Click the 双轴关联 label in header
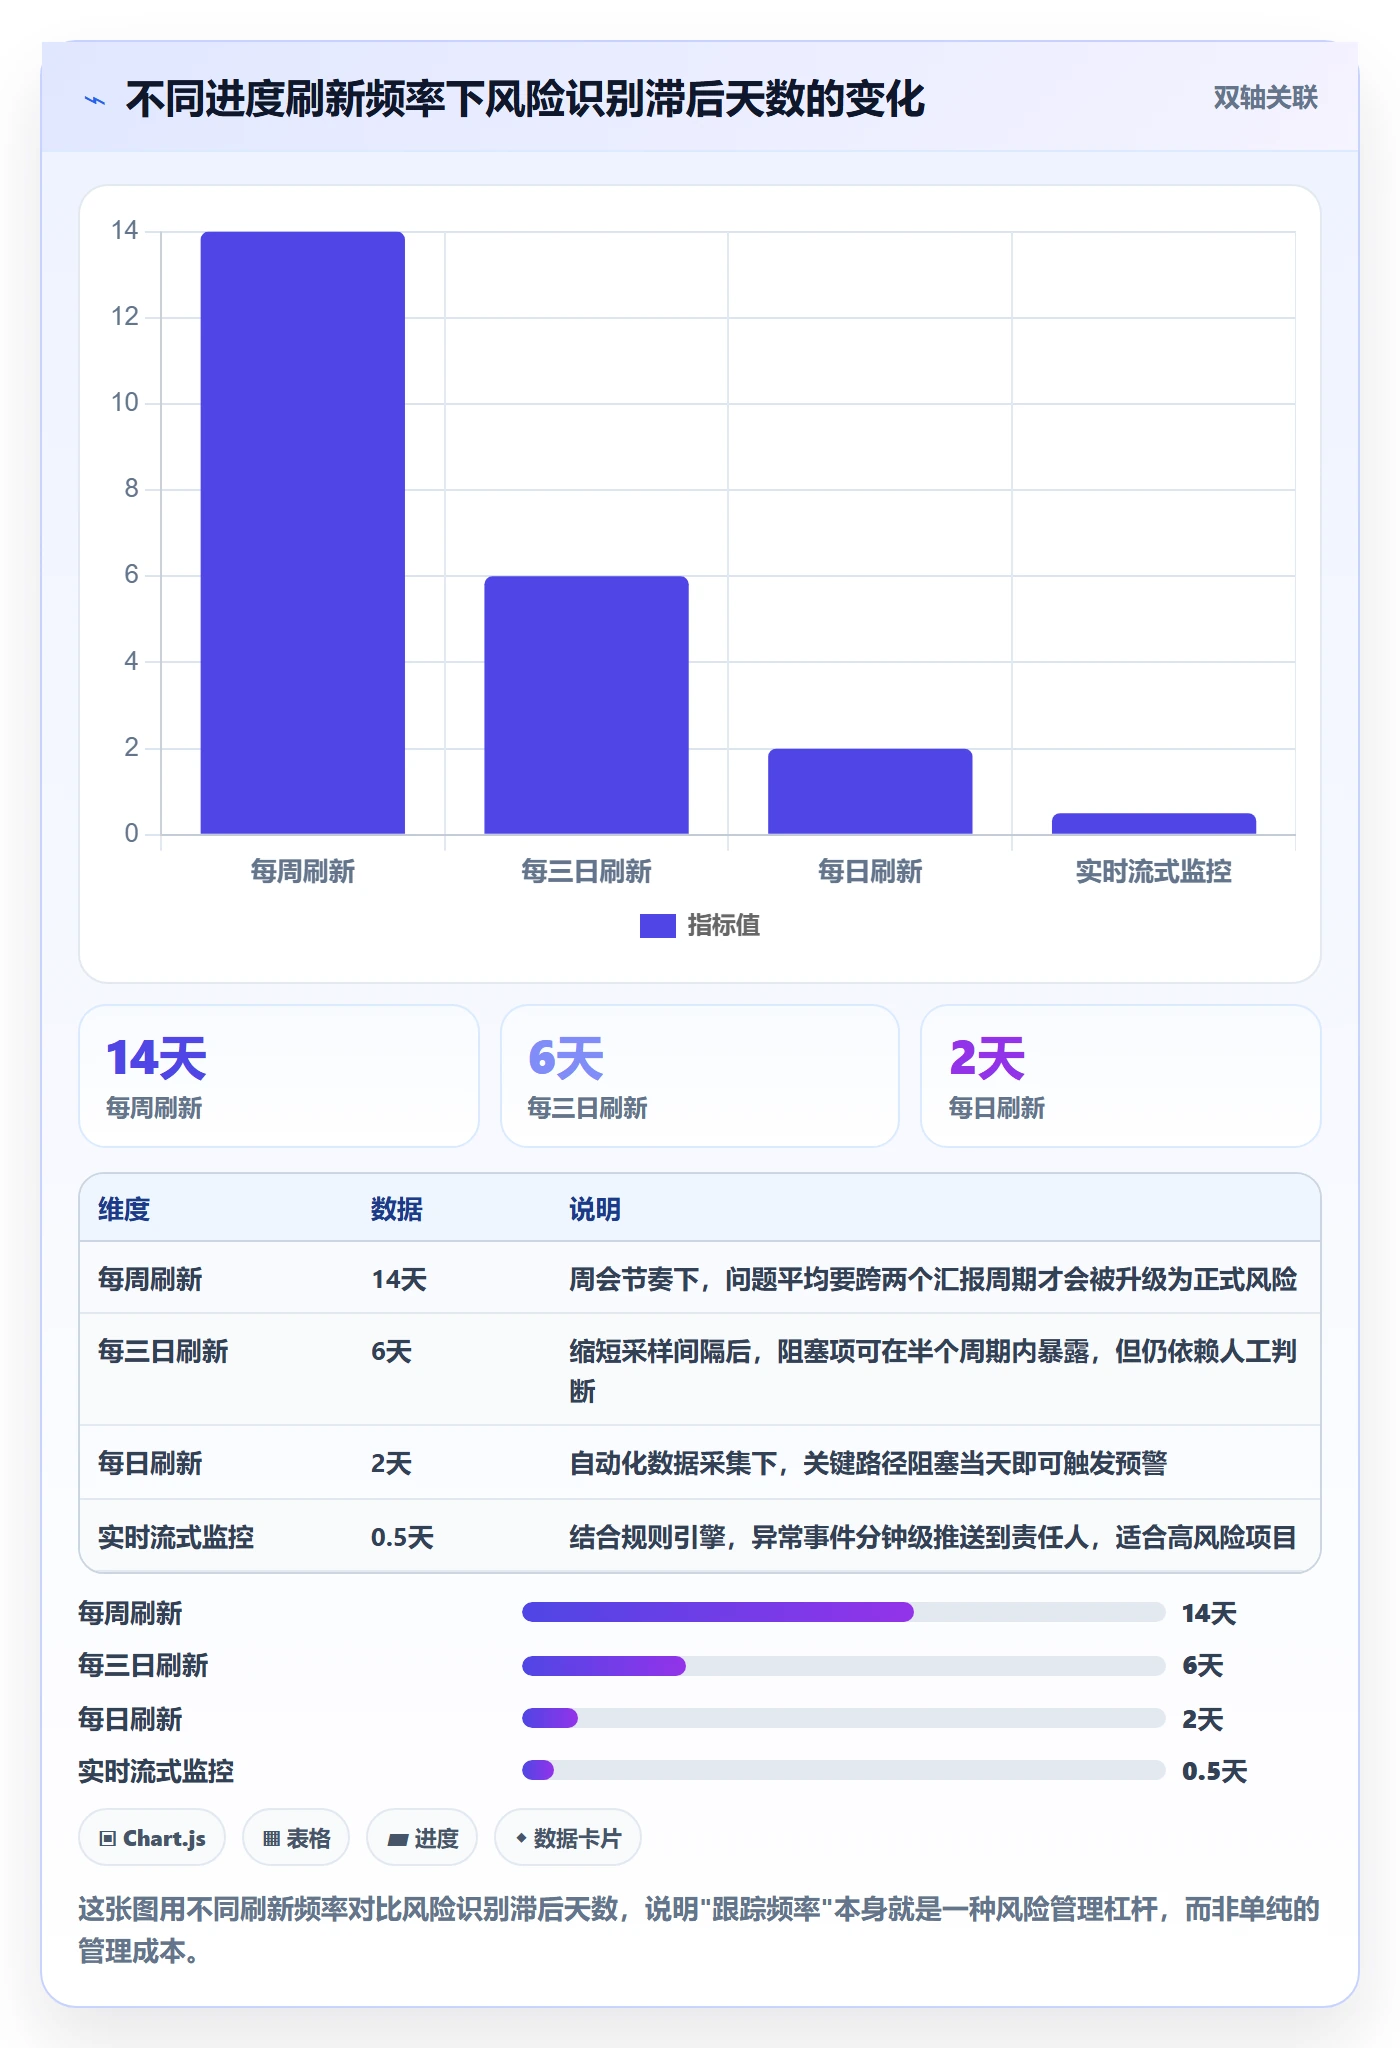Screen dimensions: 1400x2048 tap(1265, 98)
